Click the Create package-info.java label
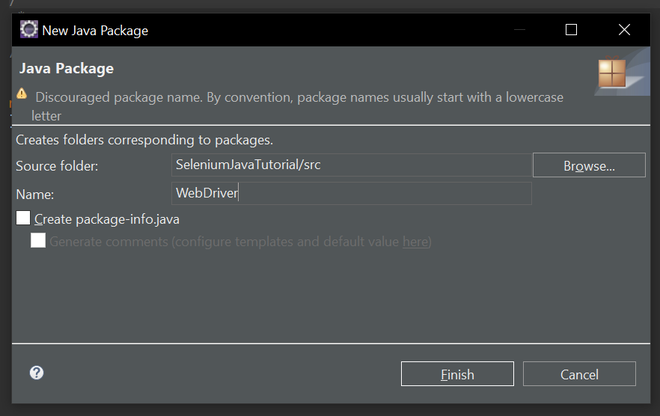 click(106, 218)
